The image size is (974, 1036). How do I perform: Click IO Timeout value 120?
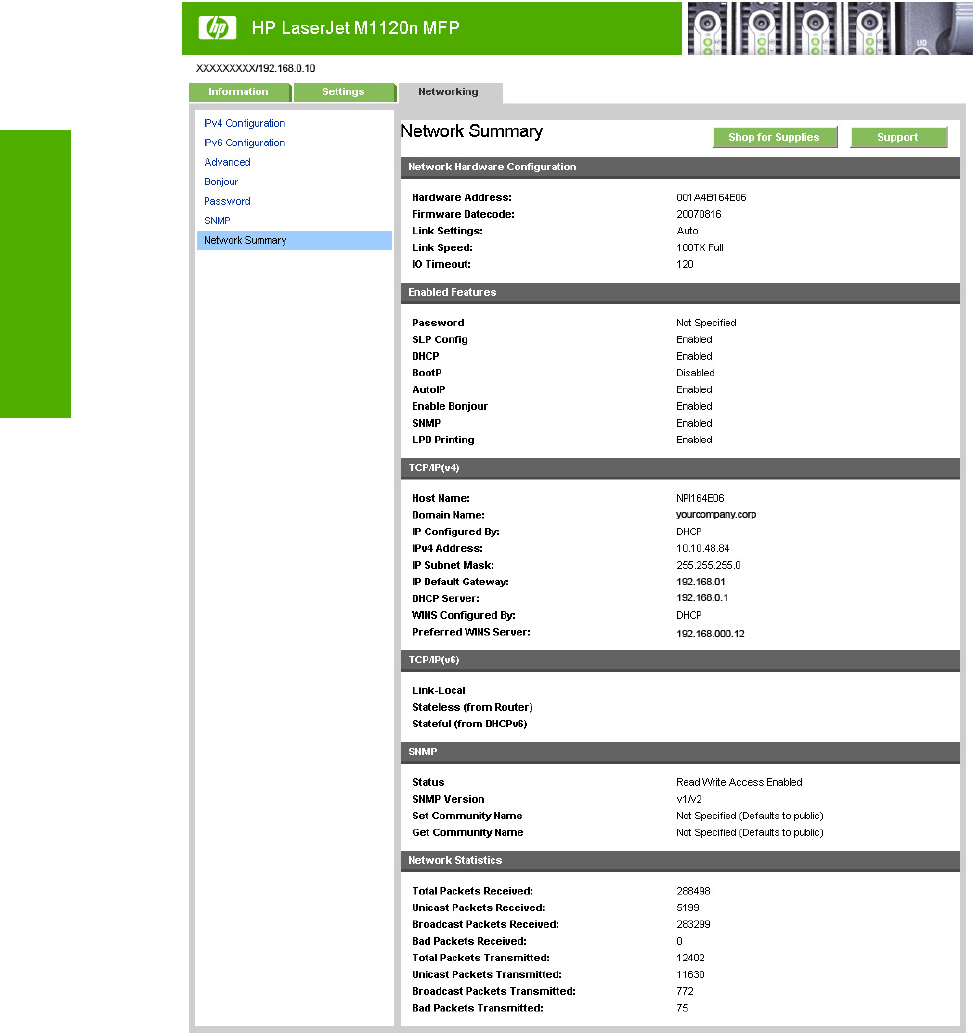[685, 264]
